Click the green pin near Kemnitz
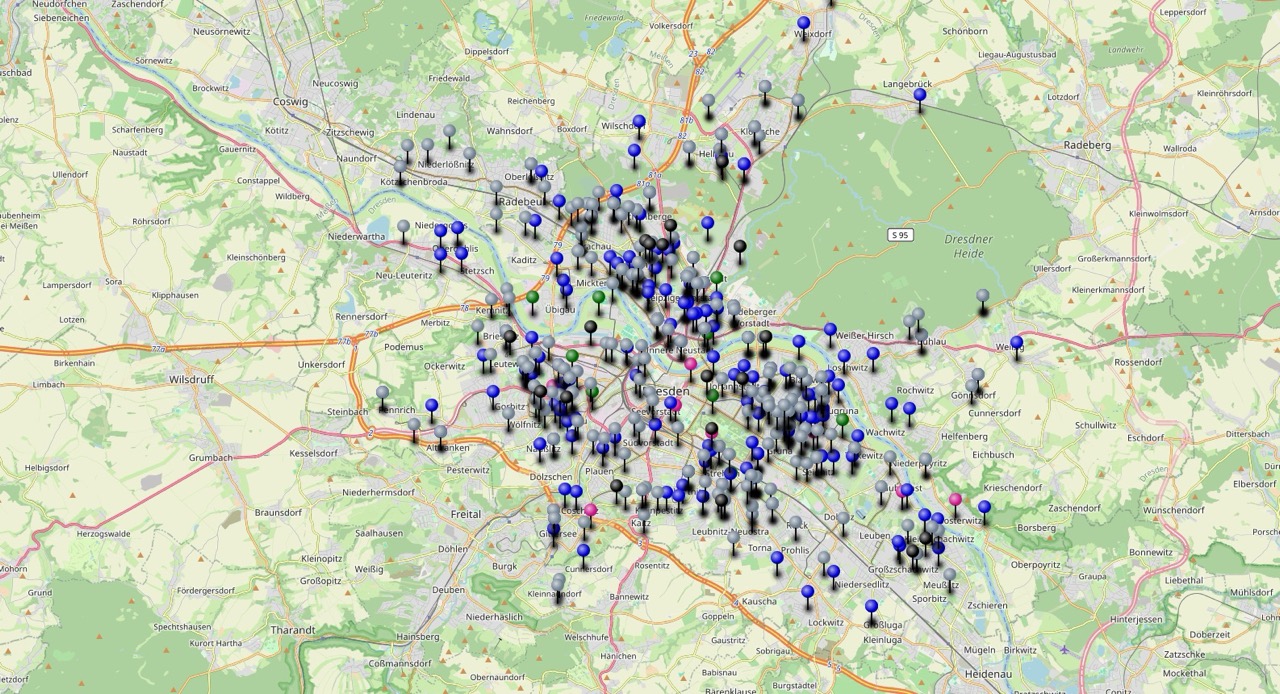1280x694 pixels. pos(533,297)
